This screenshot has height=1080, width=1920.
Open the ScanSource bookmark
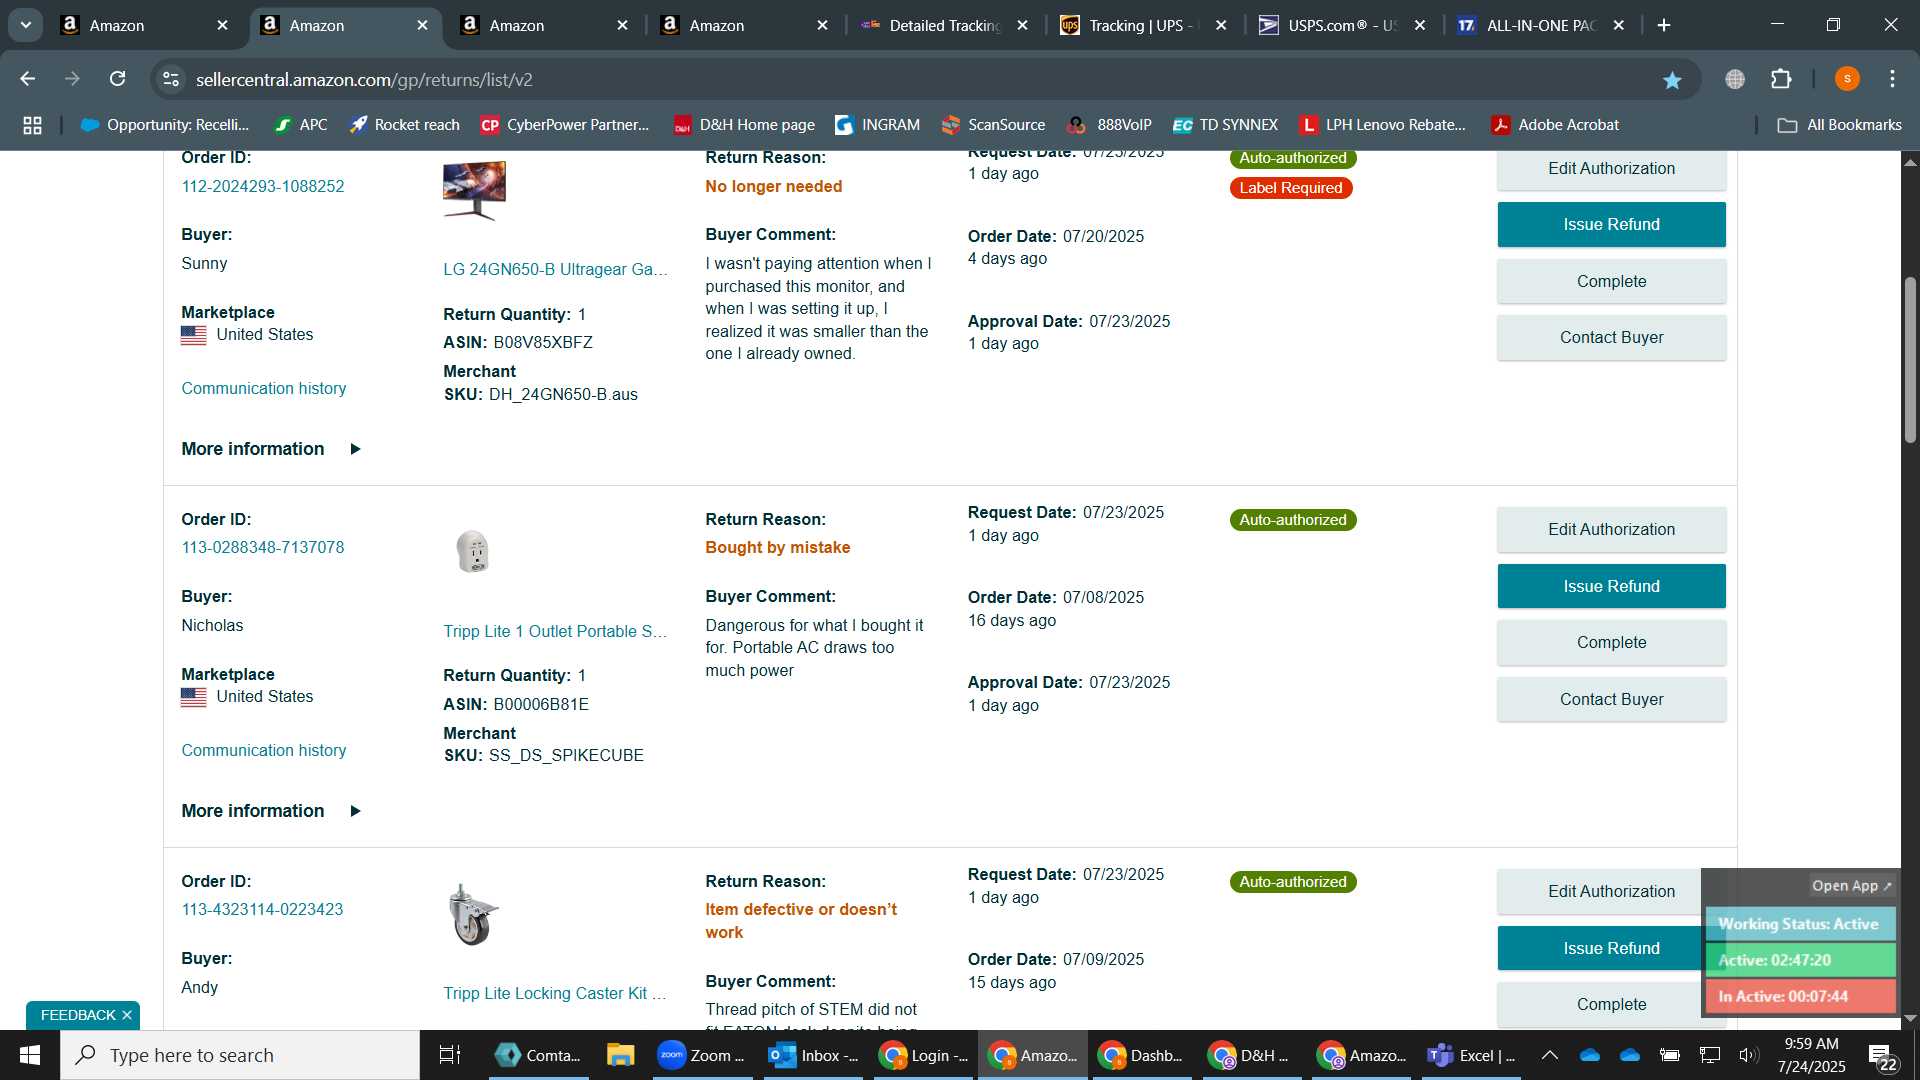[x=993, y=125]
